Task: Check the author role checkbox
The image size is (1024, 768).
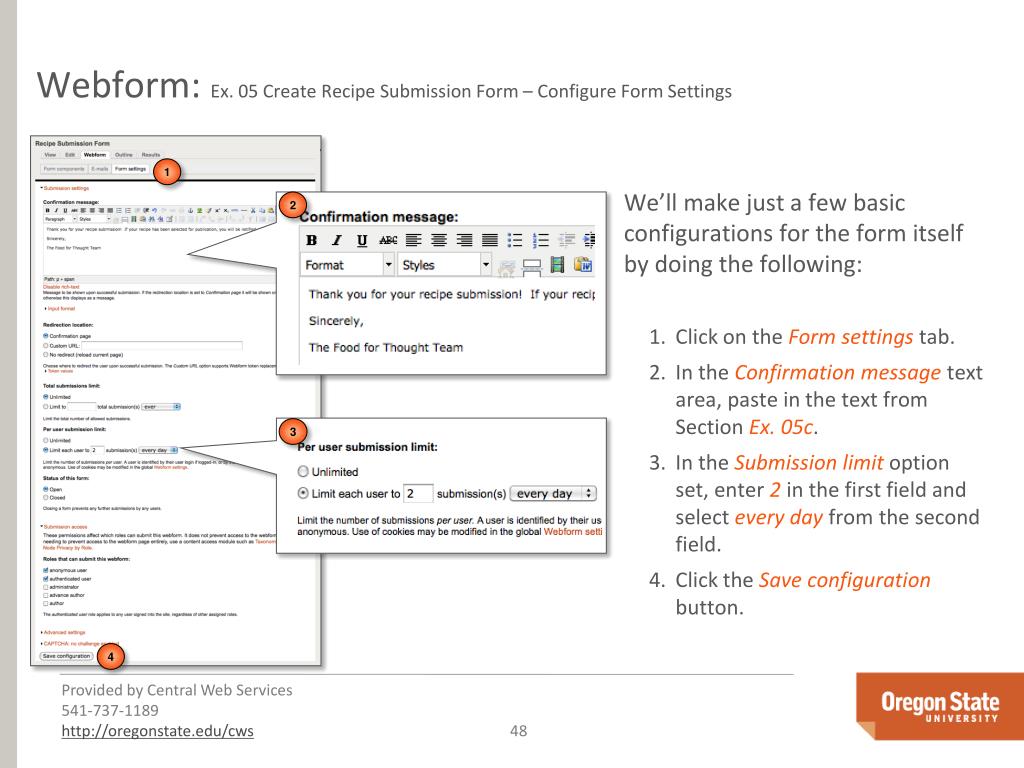Action: [46, 603]
